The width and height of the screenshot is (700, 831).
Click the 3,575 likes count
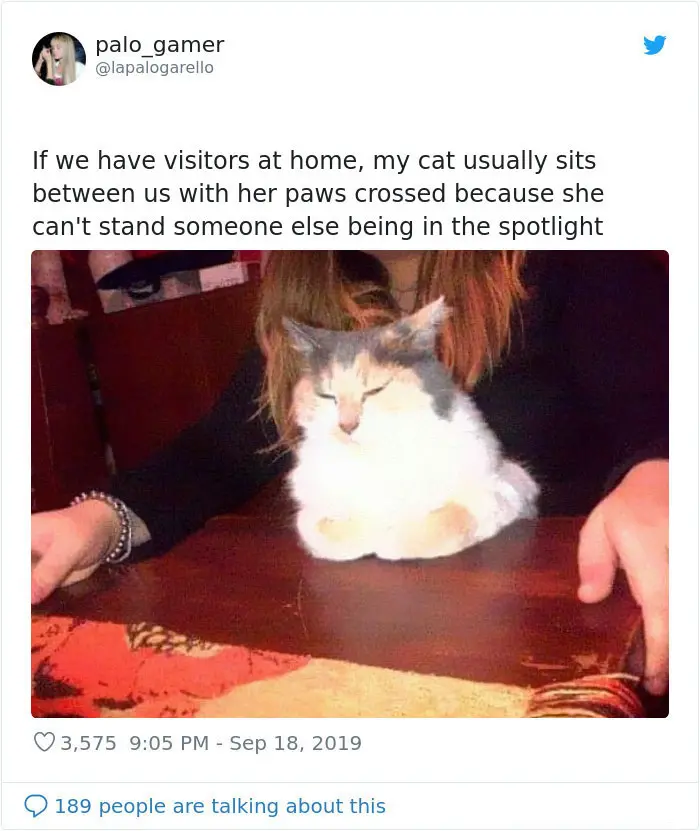pos(88,743)
